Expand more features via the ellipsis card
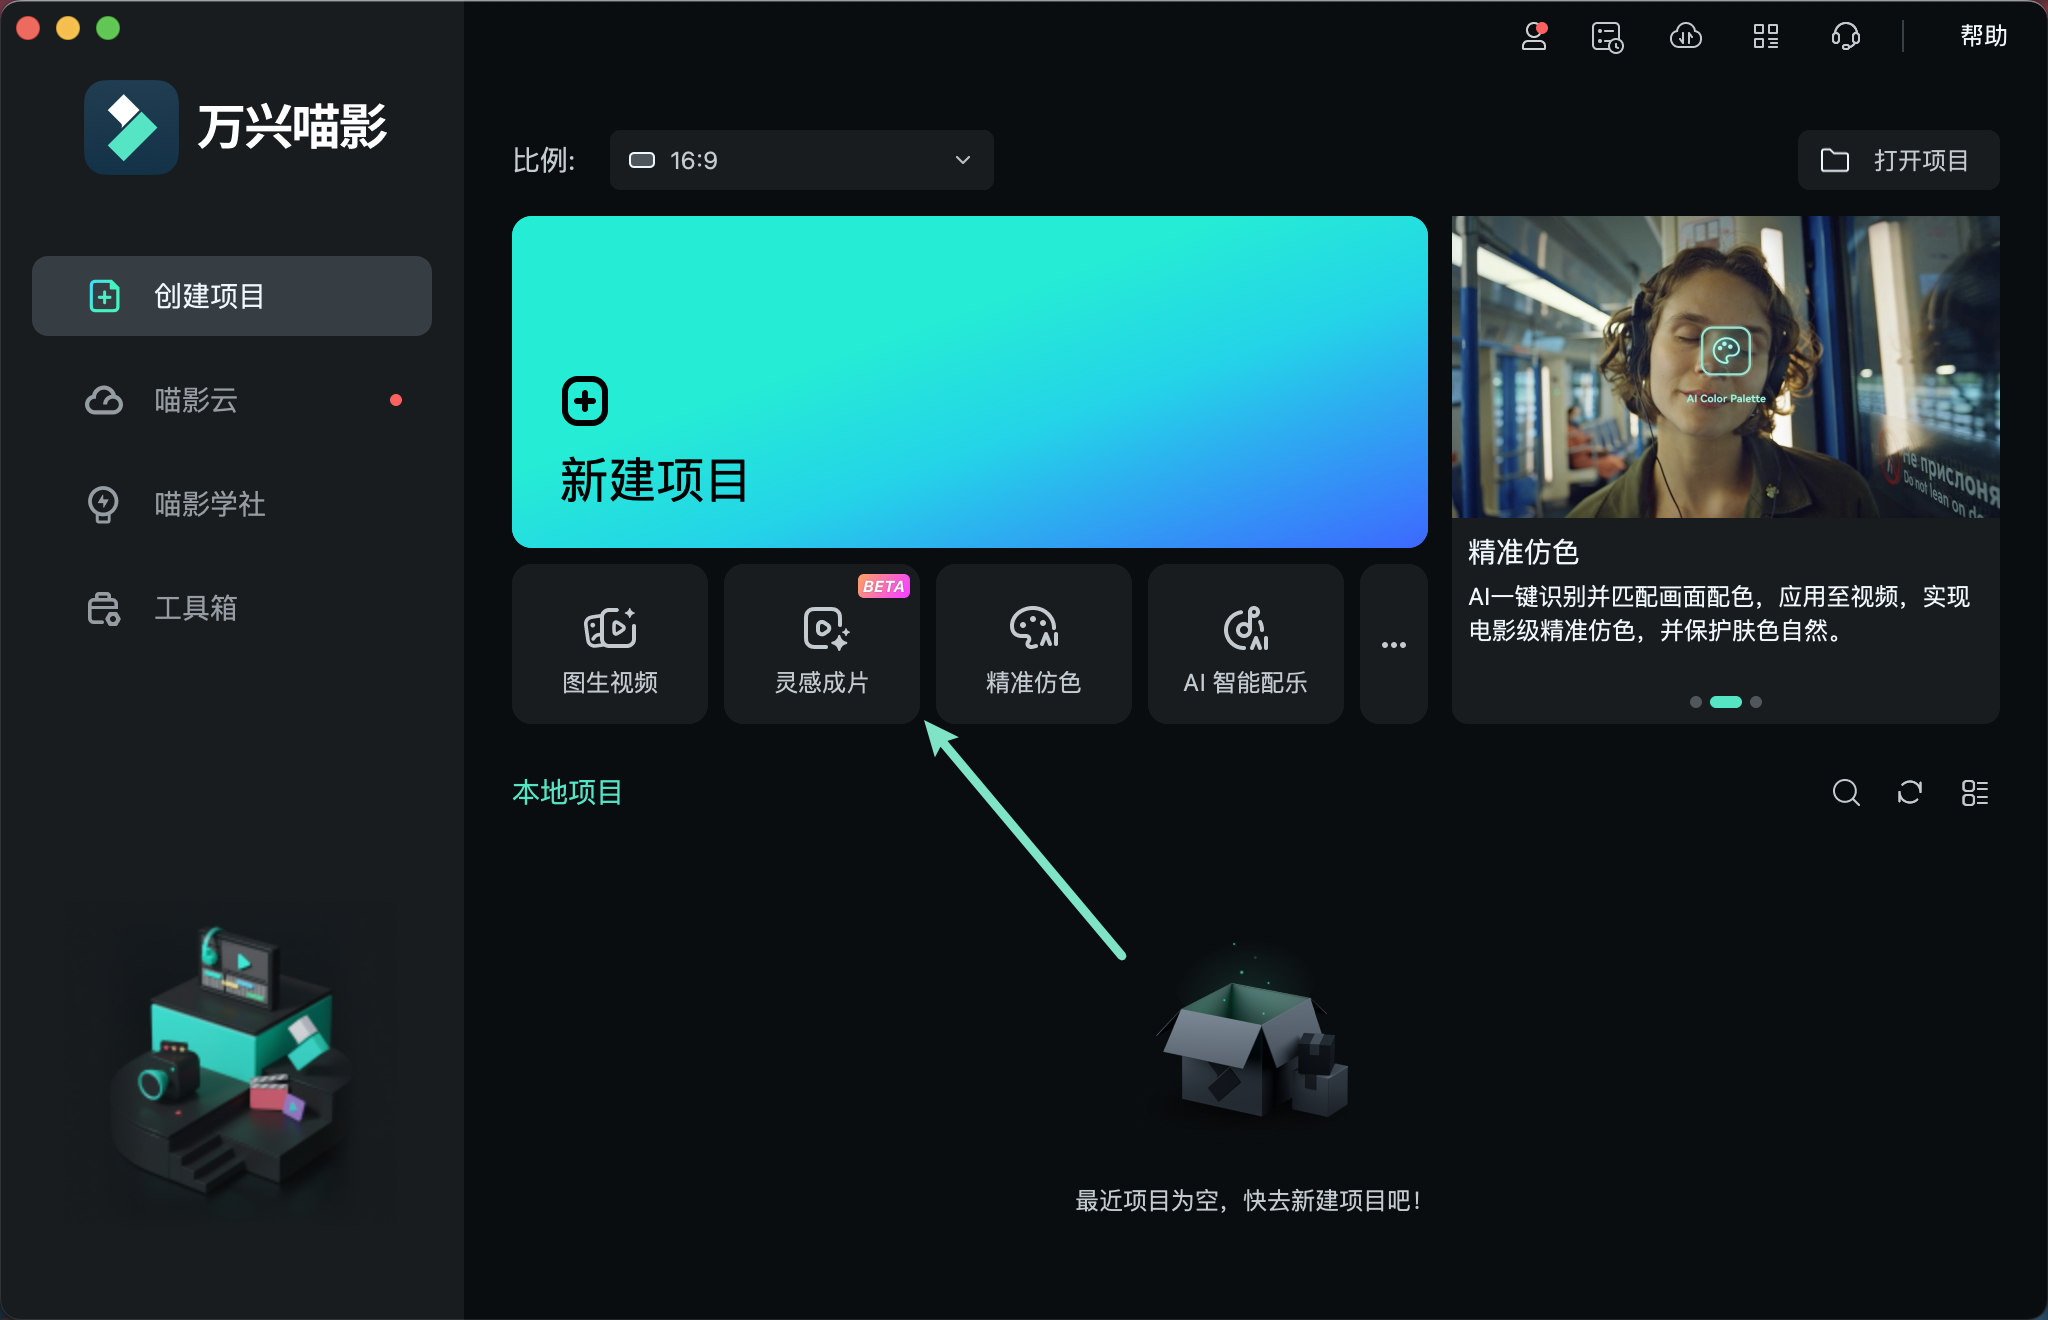Screen dimensions: 2048x1320 1394,643
